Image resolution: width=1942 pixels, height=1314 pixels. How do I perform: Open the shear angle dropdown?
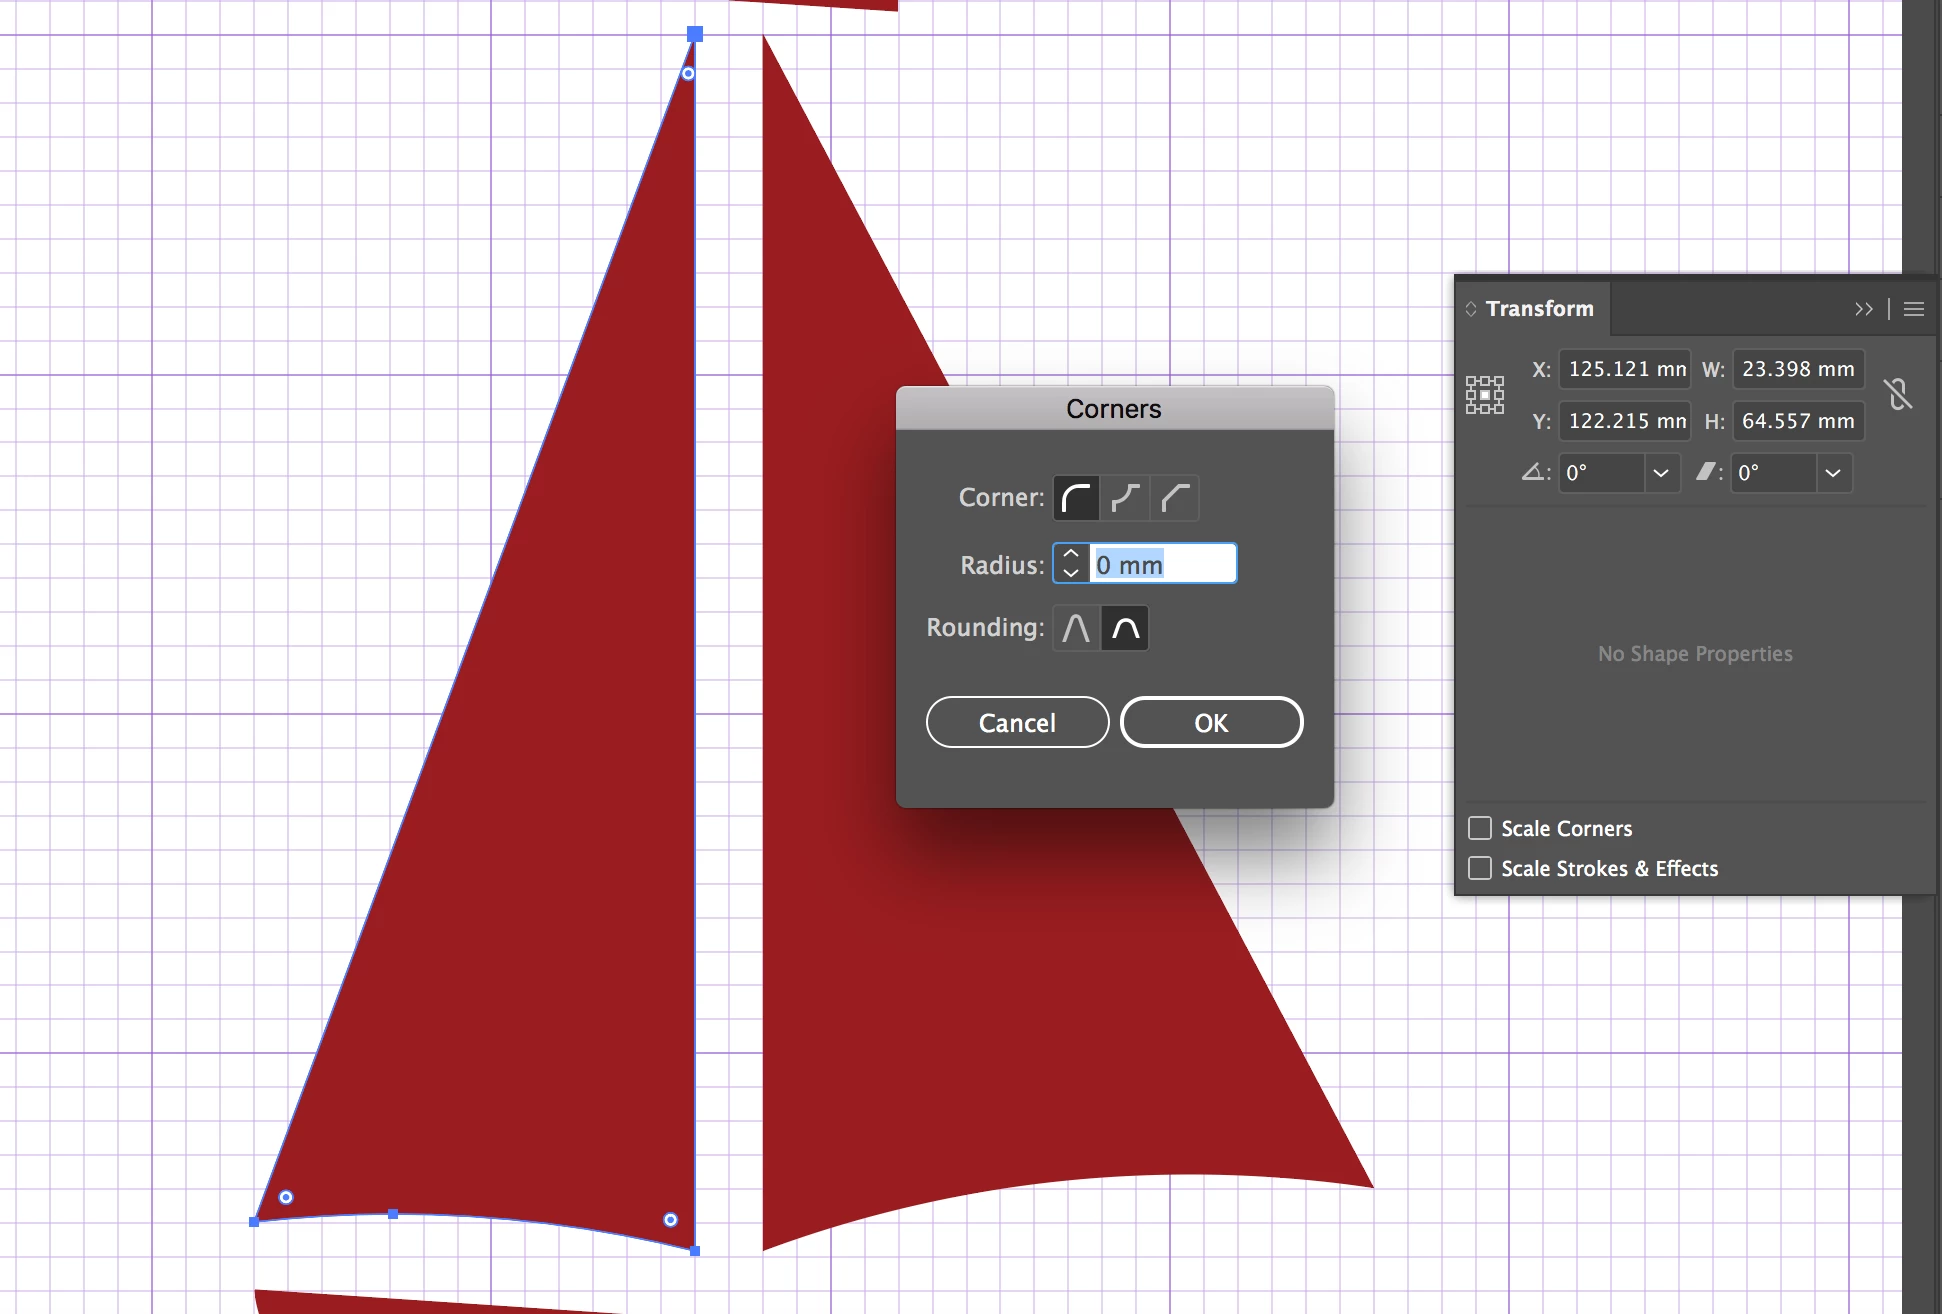pyautogui.click(x=1832, y=473)
